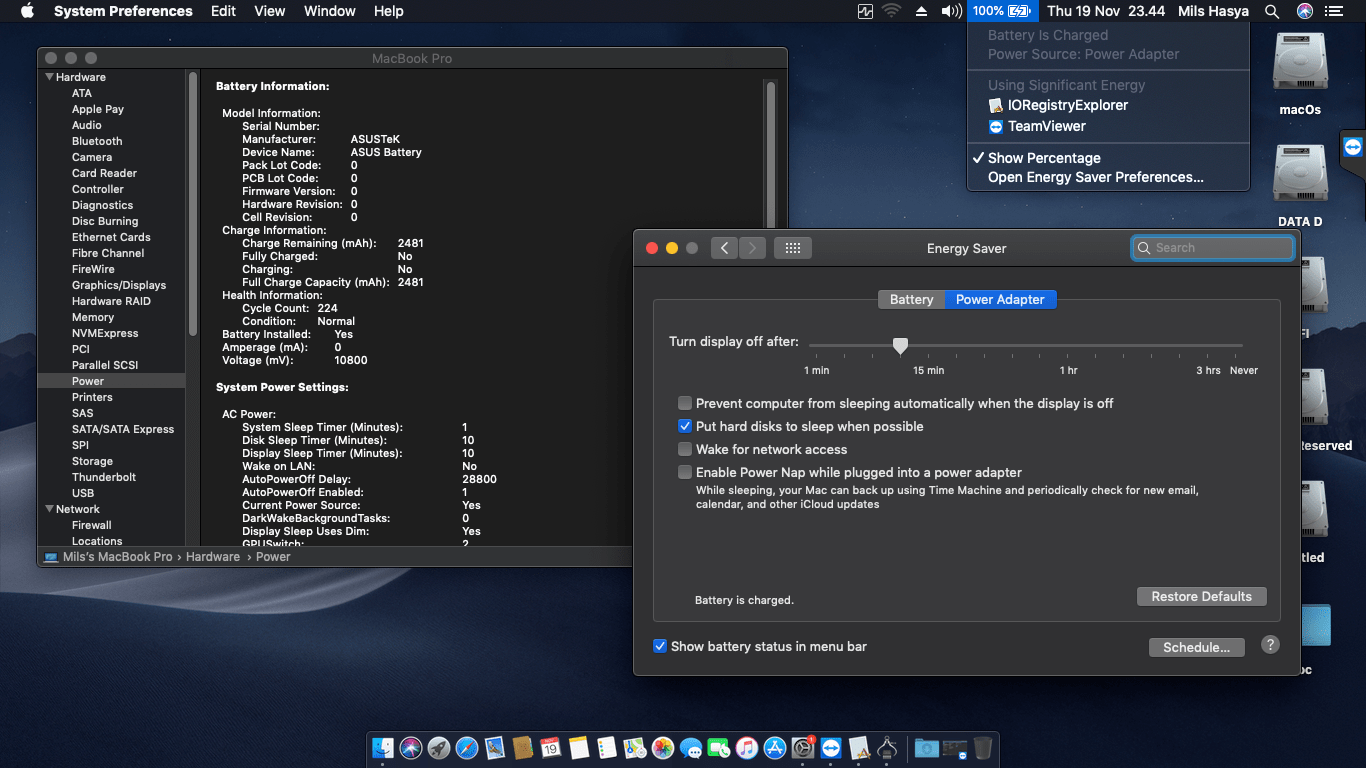The width and height of the screenshot is (1366, 768).
Task: Open System Information calipers icon in dock
Action: coord(887,747)
